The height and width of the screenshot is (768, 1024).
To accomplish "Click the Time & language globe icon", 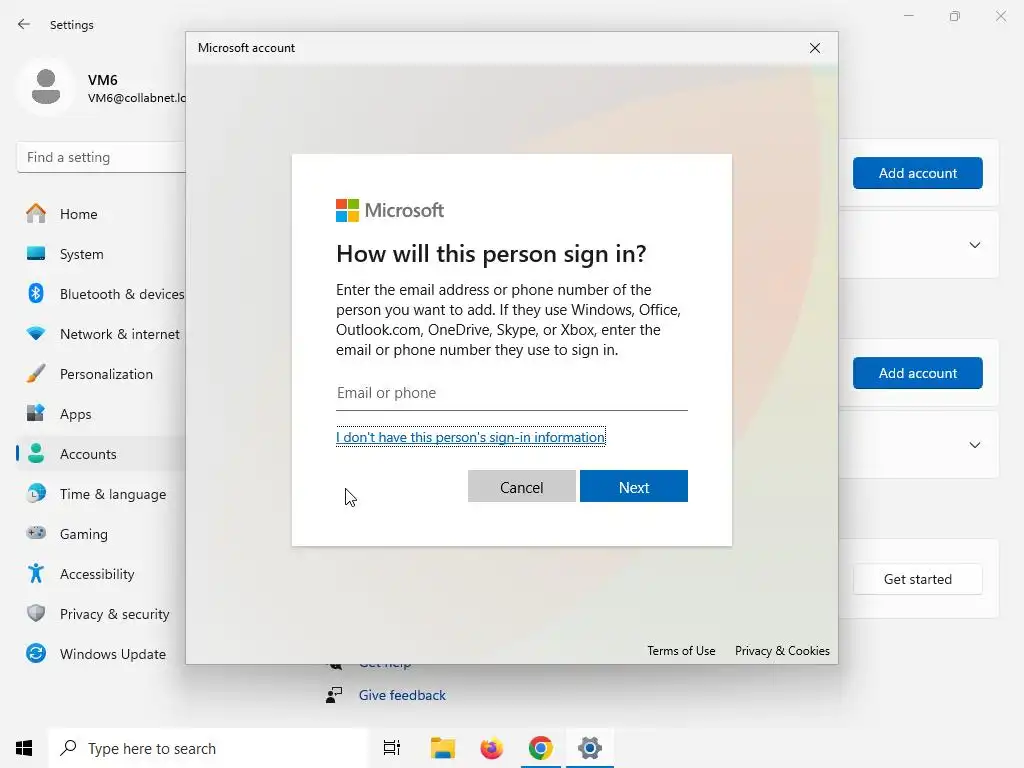I will coord(36,493).
